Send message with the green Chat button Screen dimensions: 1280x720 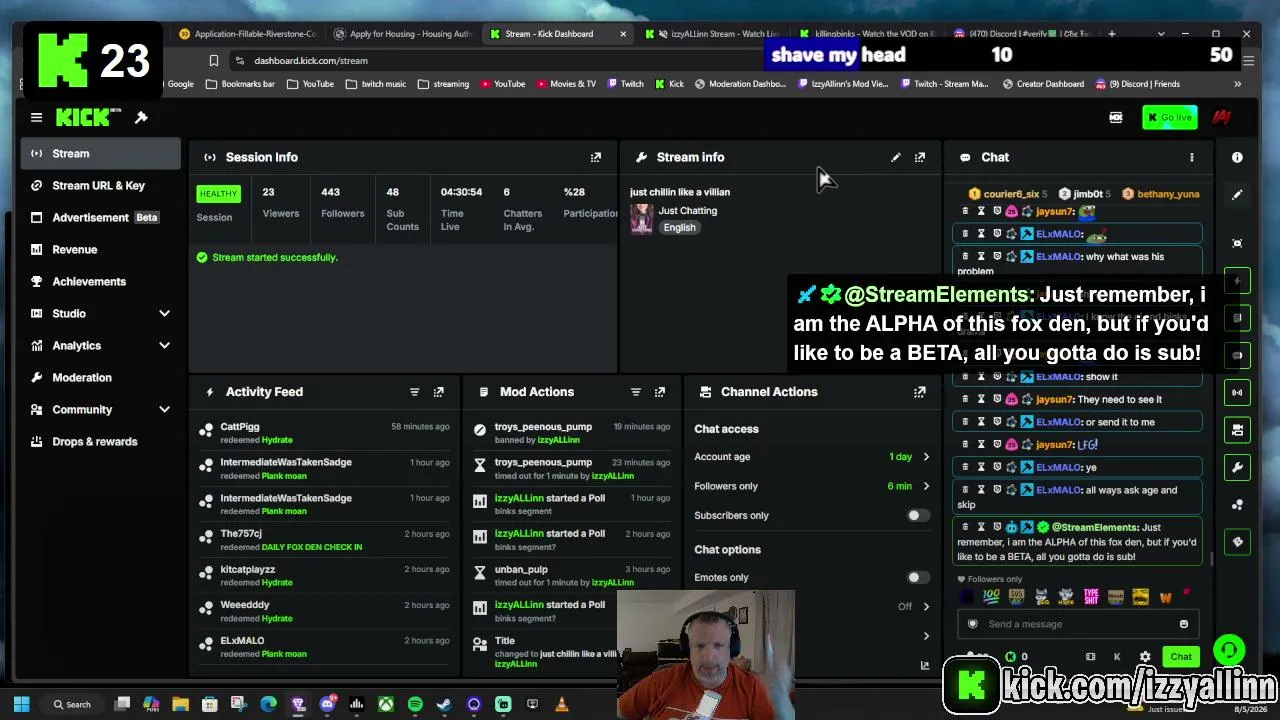[x=1181, y=657]
